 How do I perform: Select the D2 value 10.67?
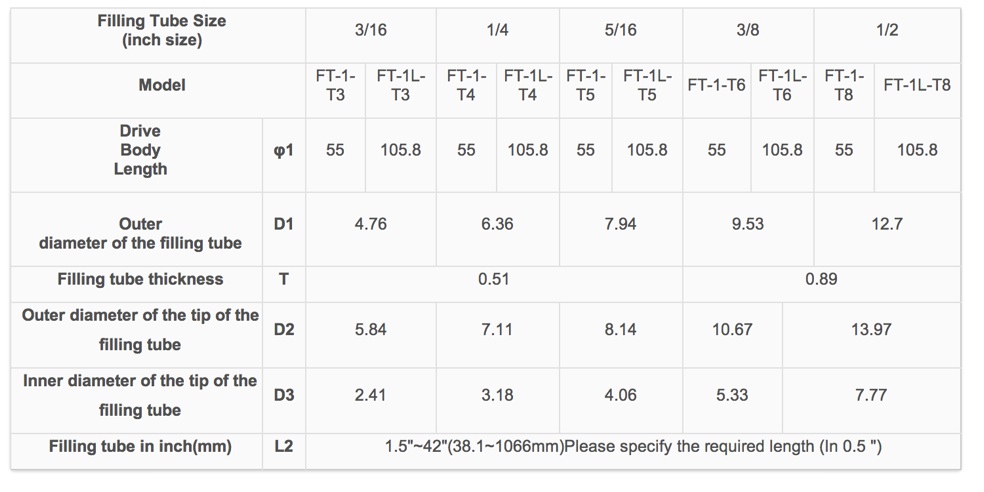click(x=732, y=329)
